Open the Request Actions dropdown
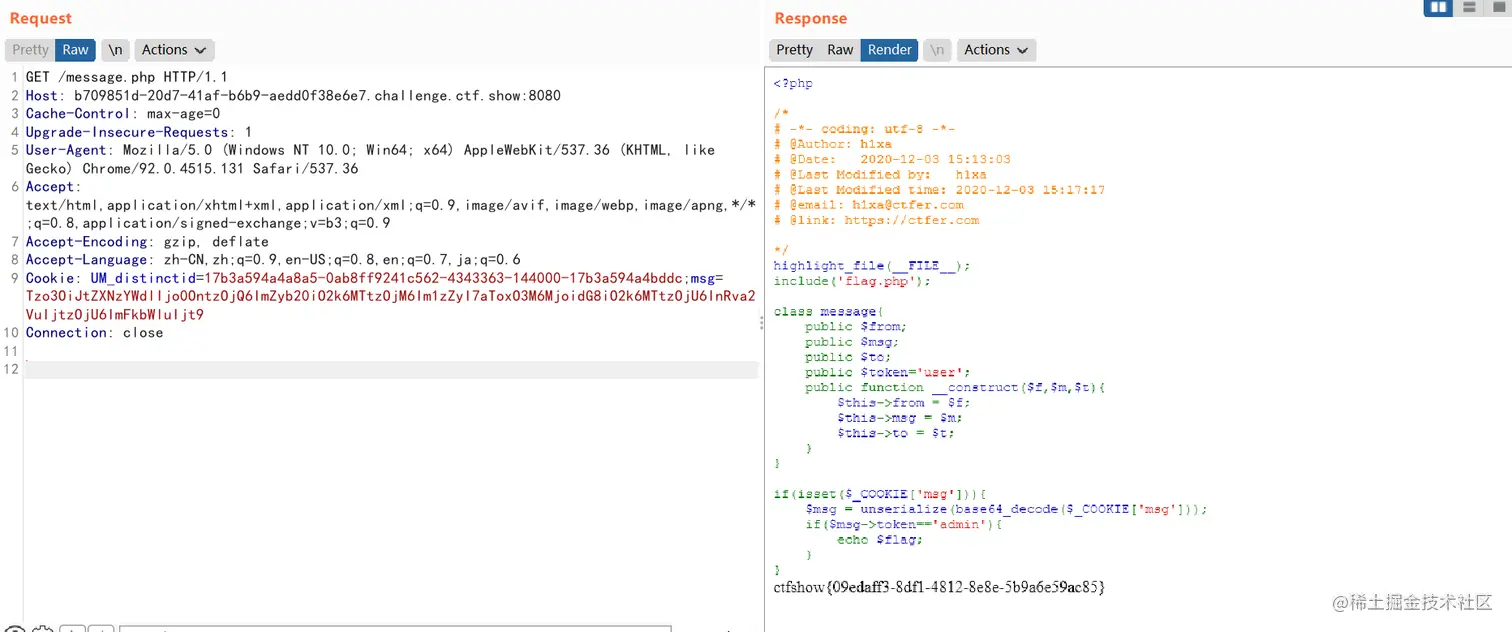Image resolution: width=1512 pixels, height=632 pixels. 174,50
